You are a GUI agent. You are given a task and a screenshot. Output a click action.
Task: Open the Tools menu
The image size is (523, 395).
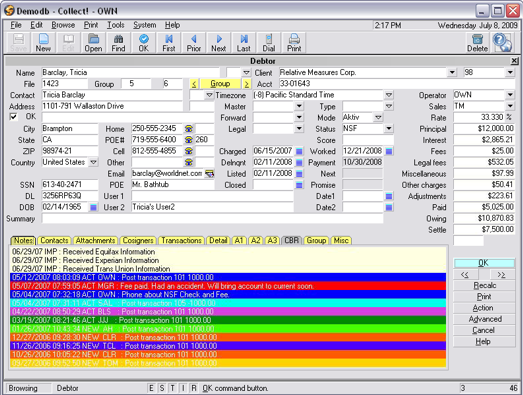tap(115, 25)
